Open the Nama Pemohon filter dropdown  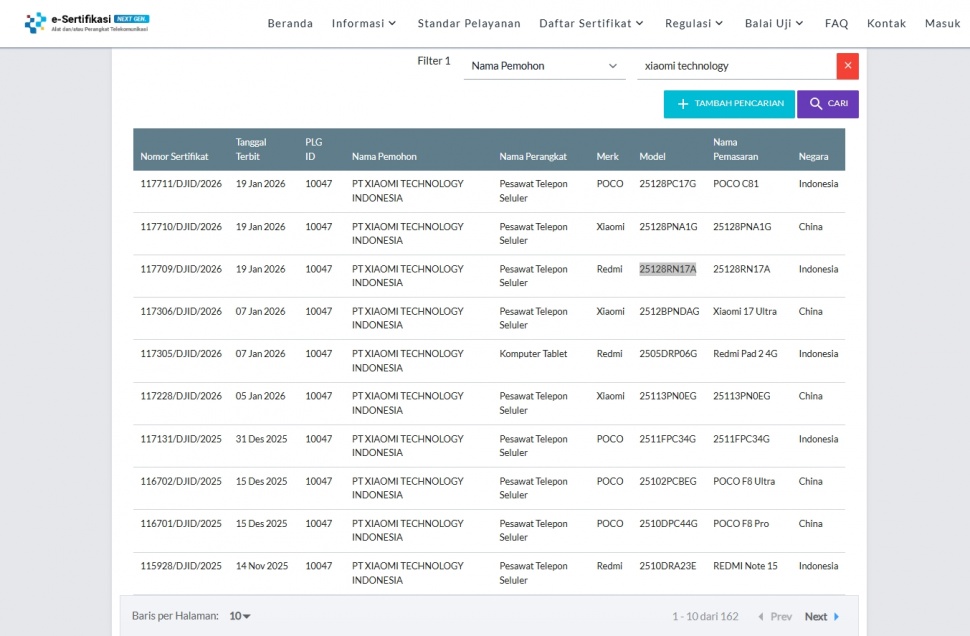[545, 66]
